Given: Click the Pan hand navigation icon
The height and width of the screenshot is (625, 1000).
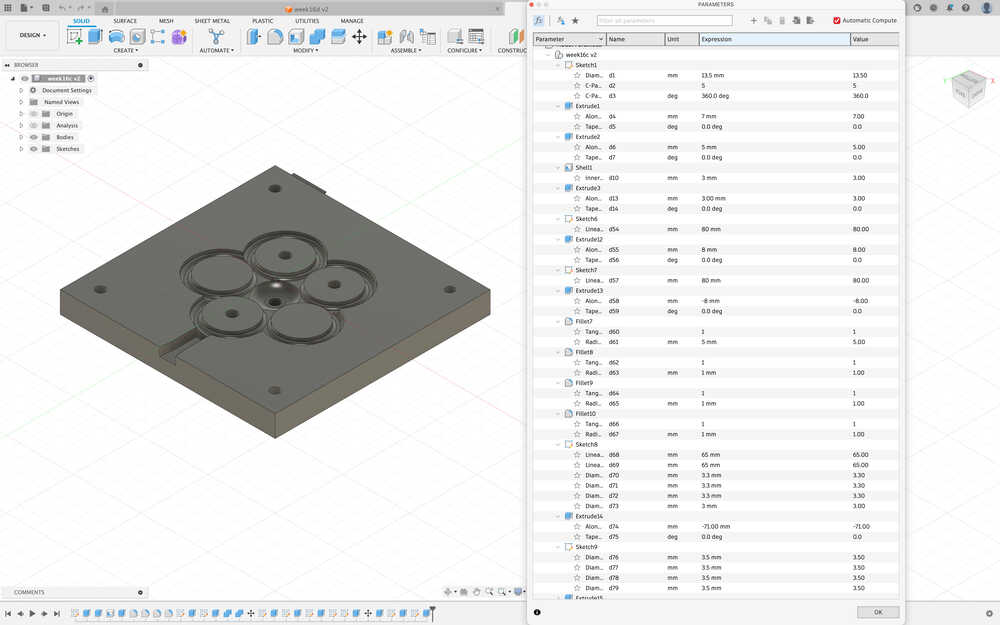Looking at the screenshot, I should click(476, 592).
